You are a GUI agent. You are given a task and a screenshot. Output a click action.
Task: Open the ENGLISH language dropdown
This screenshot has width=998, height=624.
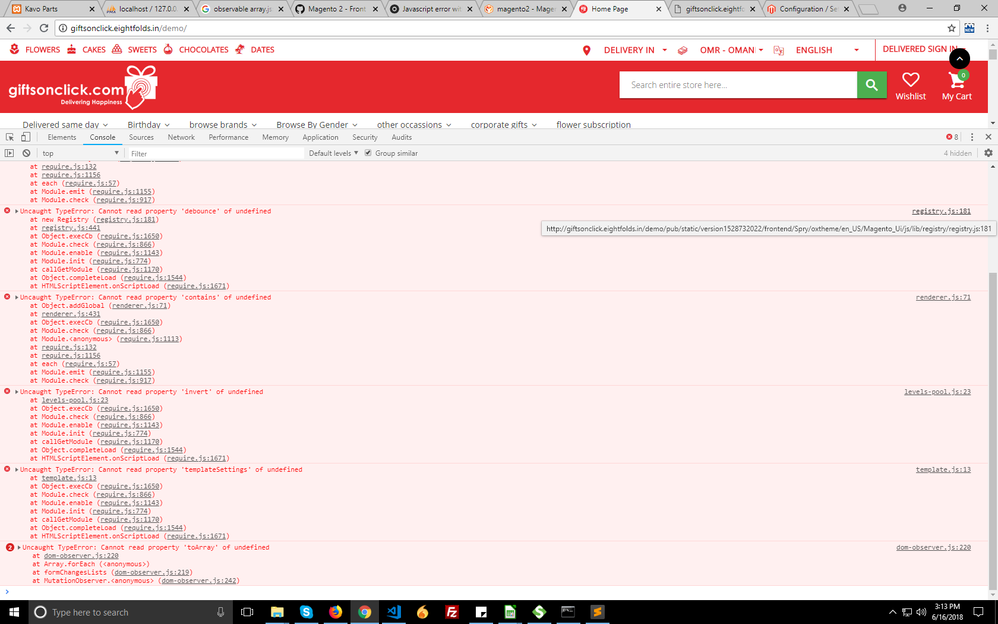pyautogui.click(x=826, y=50)
